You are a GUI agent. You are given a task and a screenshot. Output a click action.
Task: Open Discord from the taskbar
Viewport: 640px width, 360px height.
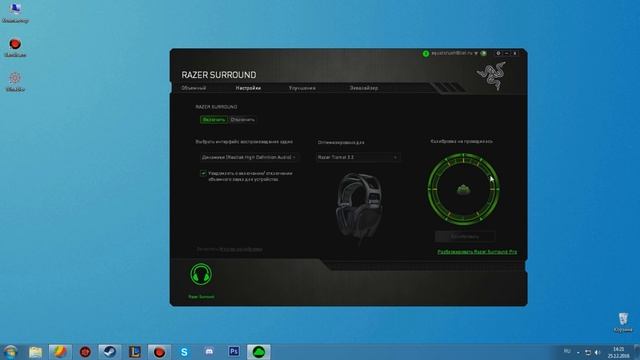click(x=209, y=352)
